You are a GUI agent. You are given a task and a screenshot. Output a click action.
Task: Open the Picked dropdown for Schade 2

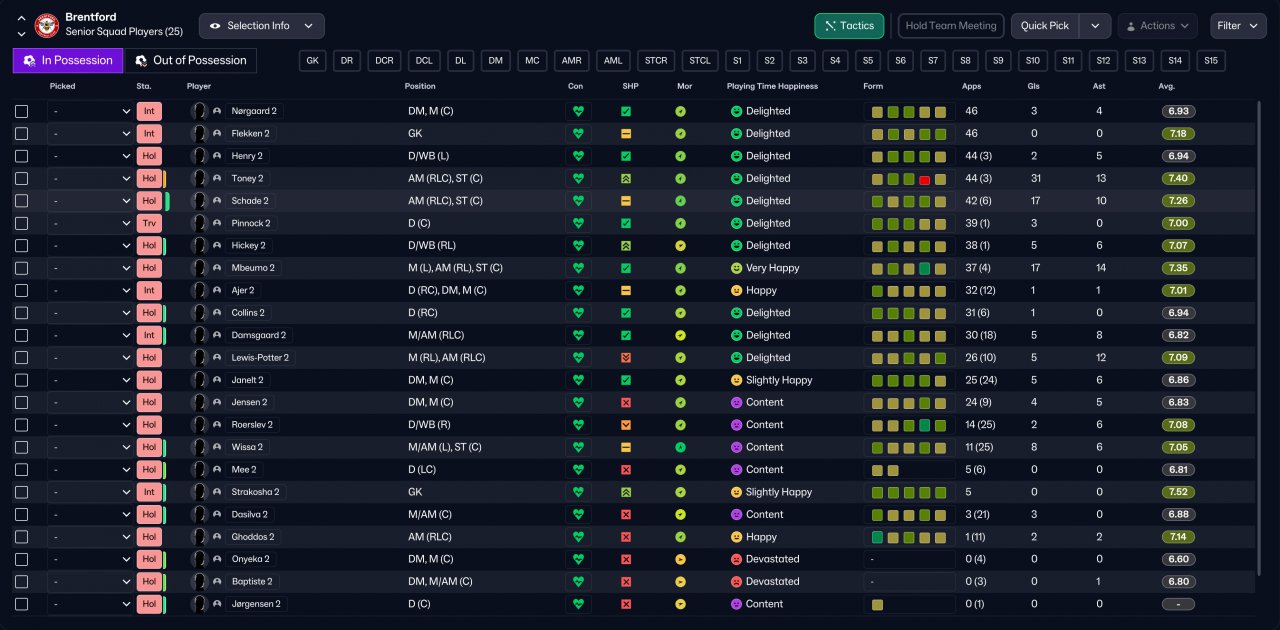(90, 201)
